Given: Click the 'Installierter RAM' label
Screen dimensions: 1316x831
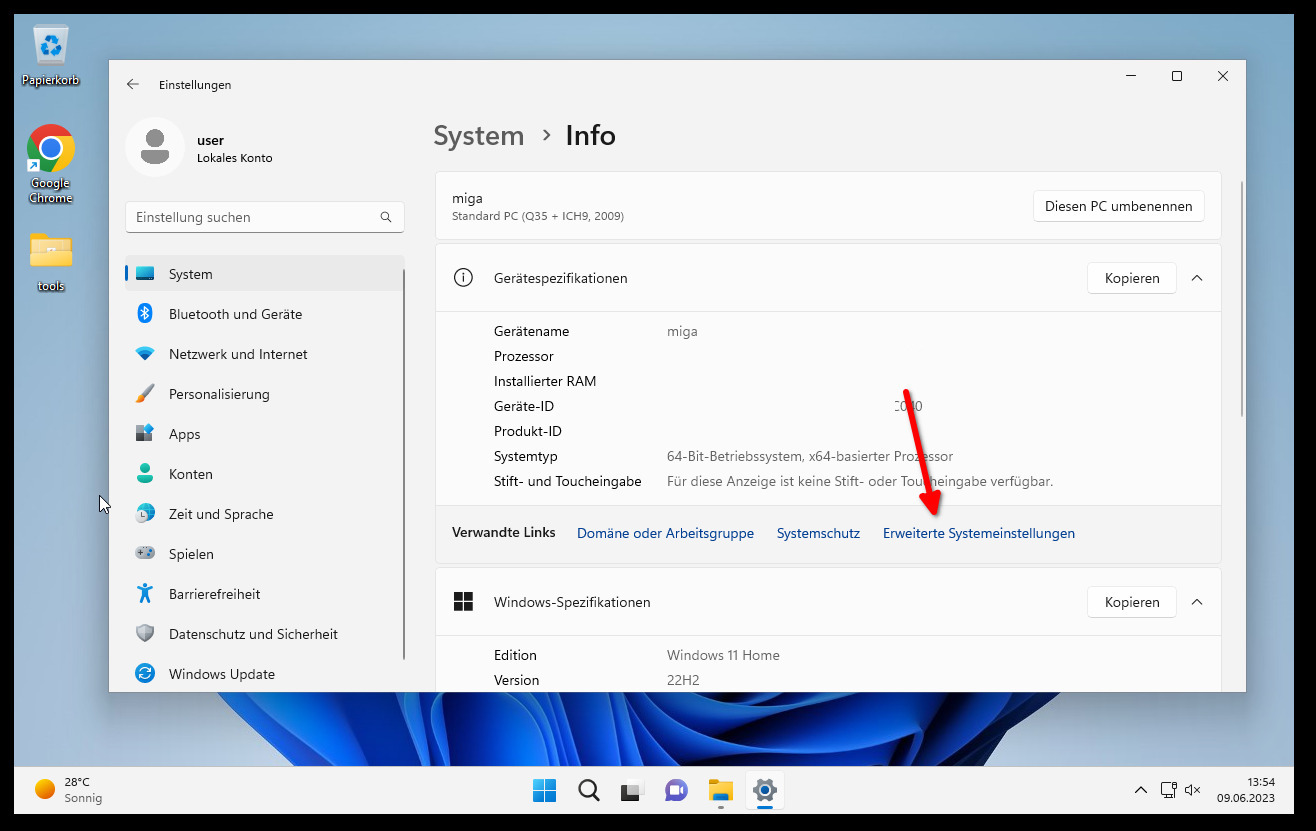Looking at the screenshot, I should [545, 381].
